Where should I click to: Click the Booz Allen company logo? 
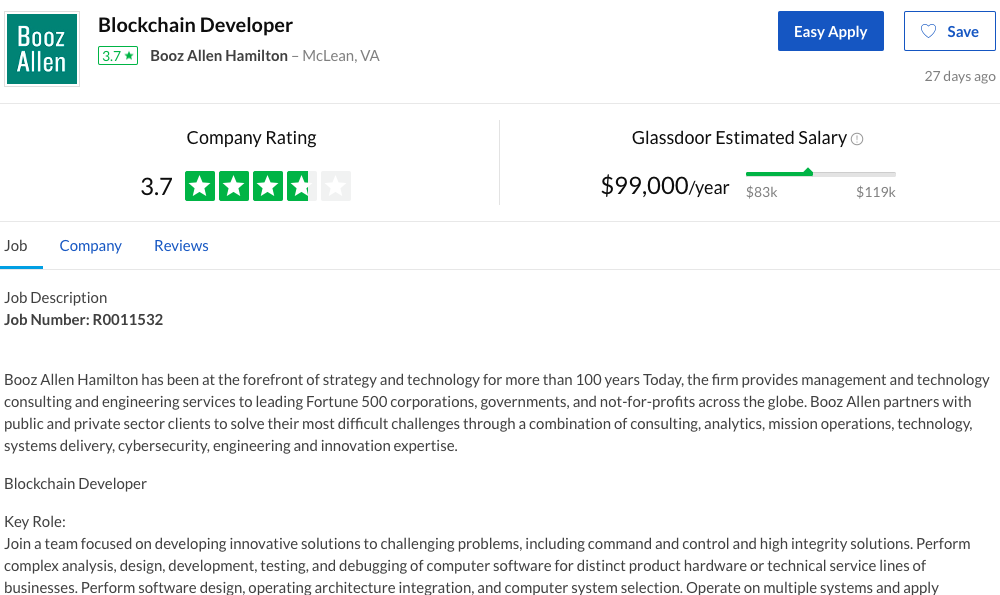[42, 50]
